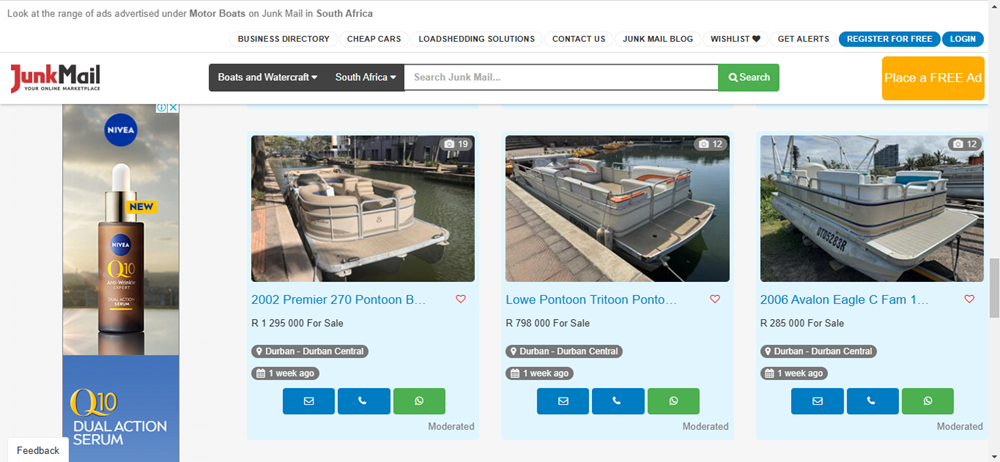Expand the Boats and Watercraft category dropdown
This screenshot has height=462, width=1000.
pos(267,77)
